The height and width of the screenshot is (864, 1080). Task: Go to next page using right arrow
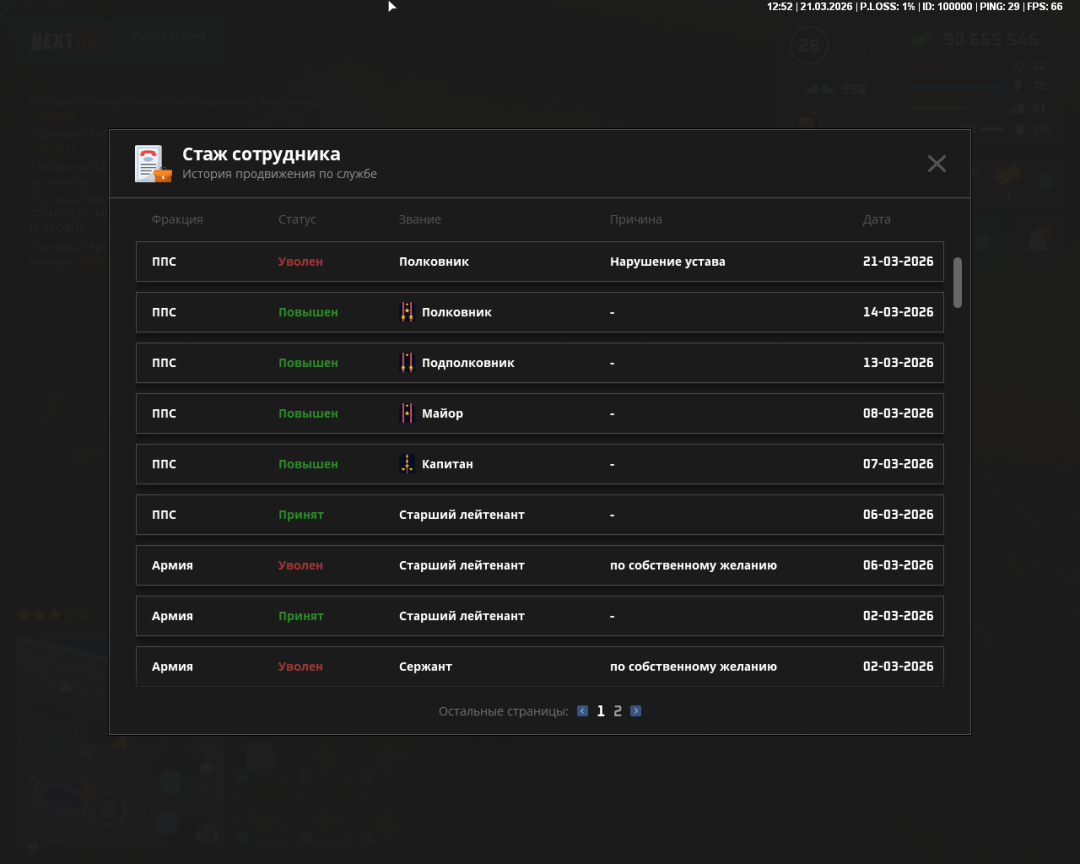636,711
